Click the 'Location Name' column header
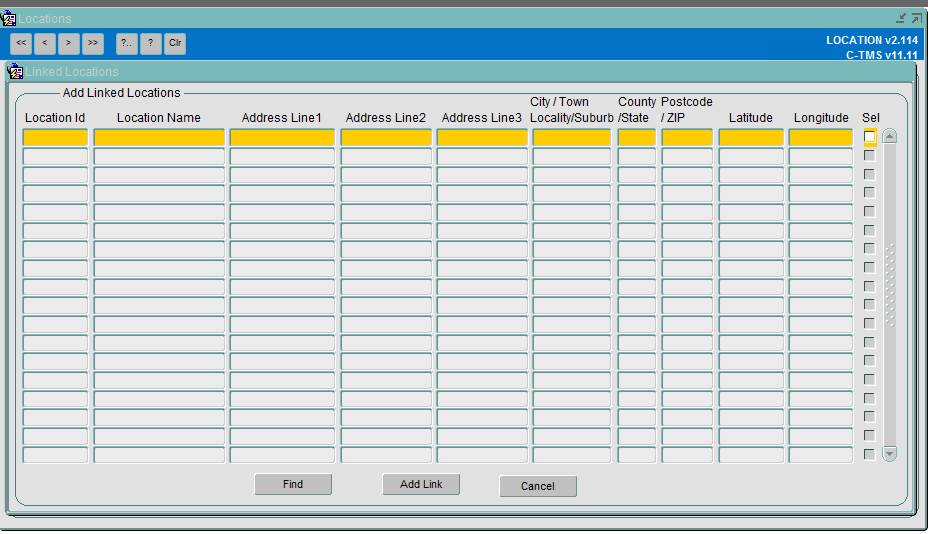This screenshot has width=928, height=534. coord(159,118)
